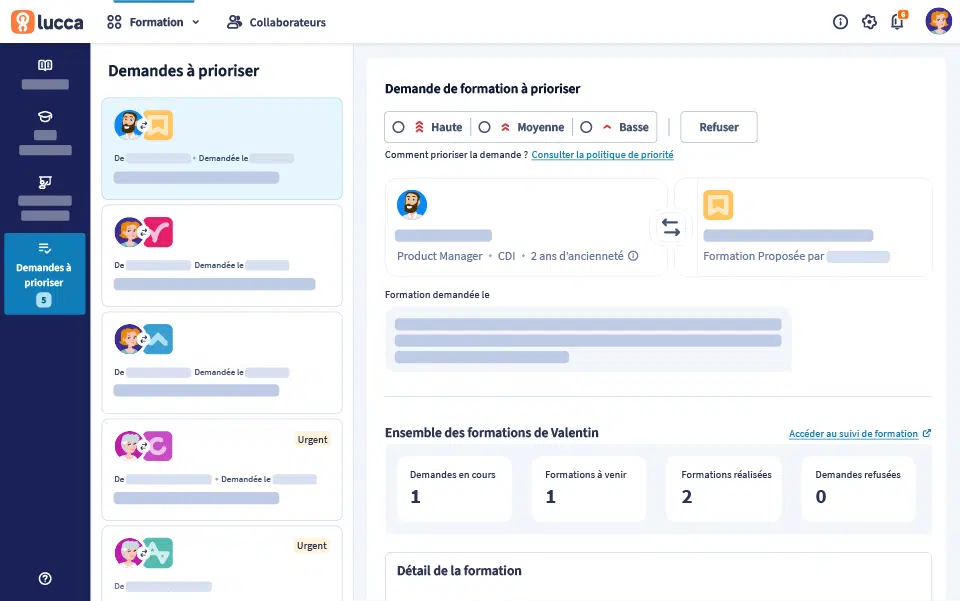
Task: Click the help question mark icon
Action: pyautogui.click(x=45, y=579)
